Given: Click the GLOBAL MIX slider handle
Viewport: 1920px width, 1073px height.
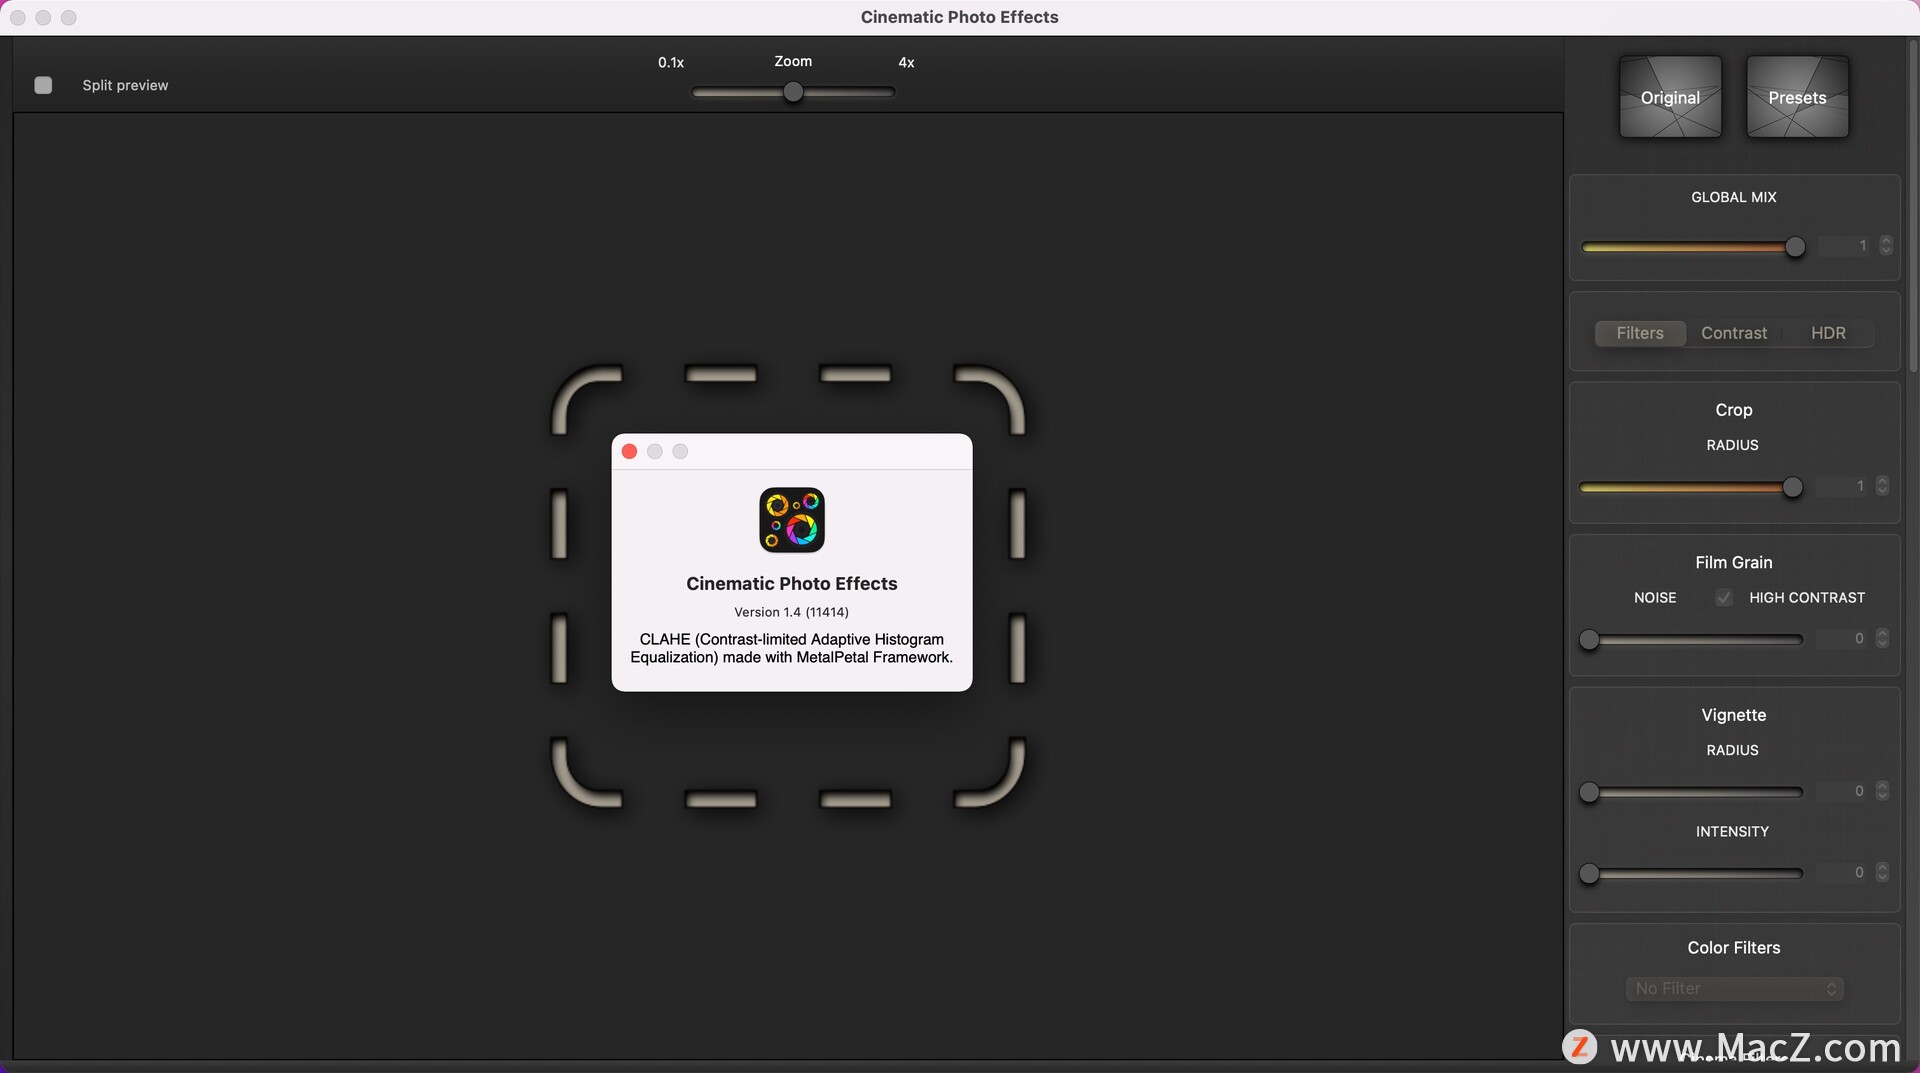Looking at the screenshot, I should tap(1795, 247).
